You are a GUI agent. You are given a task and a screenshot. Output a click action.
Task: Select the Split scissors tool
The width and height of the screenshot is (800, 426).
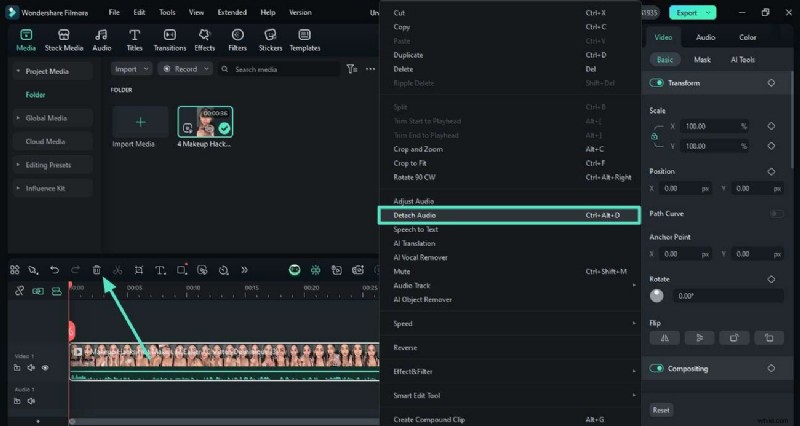tap(117, 270)
